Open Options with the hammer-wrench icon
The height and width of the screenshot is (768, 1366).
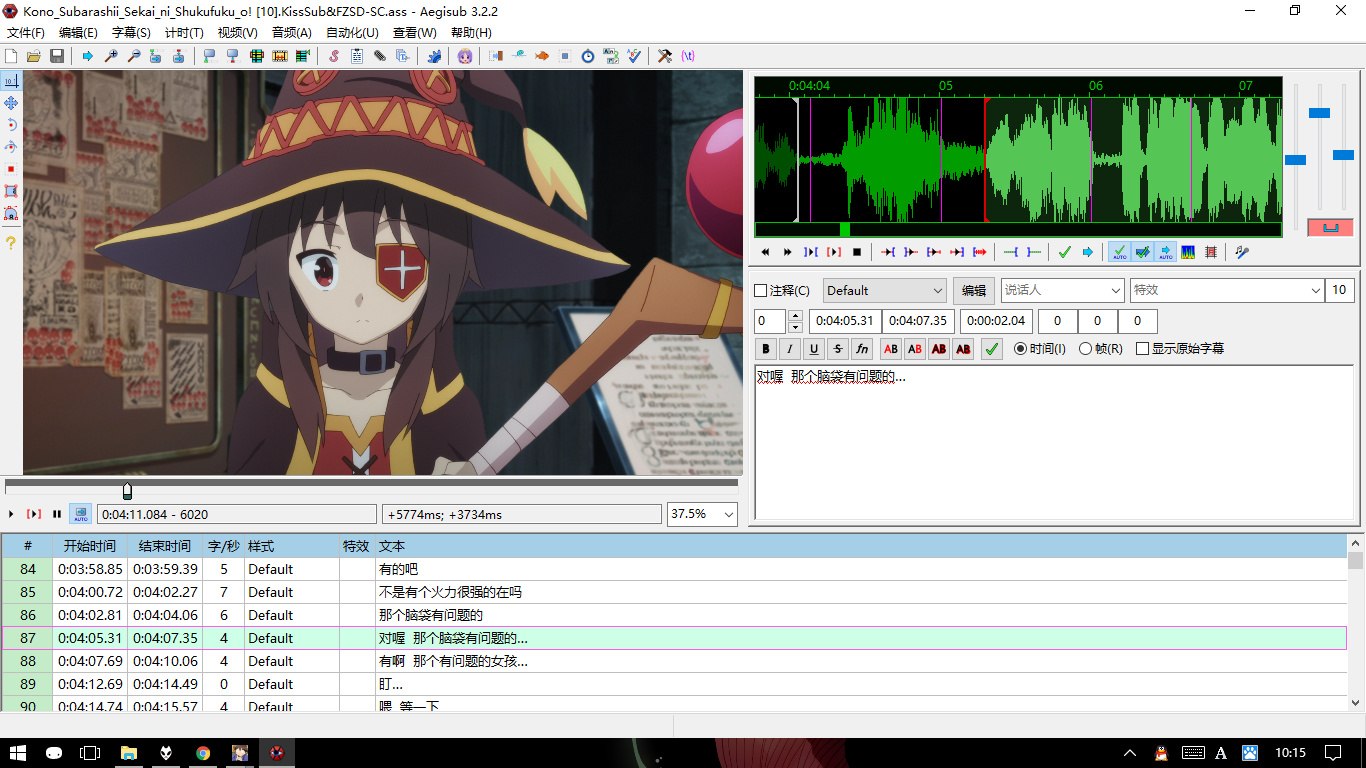point(665,56)
